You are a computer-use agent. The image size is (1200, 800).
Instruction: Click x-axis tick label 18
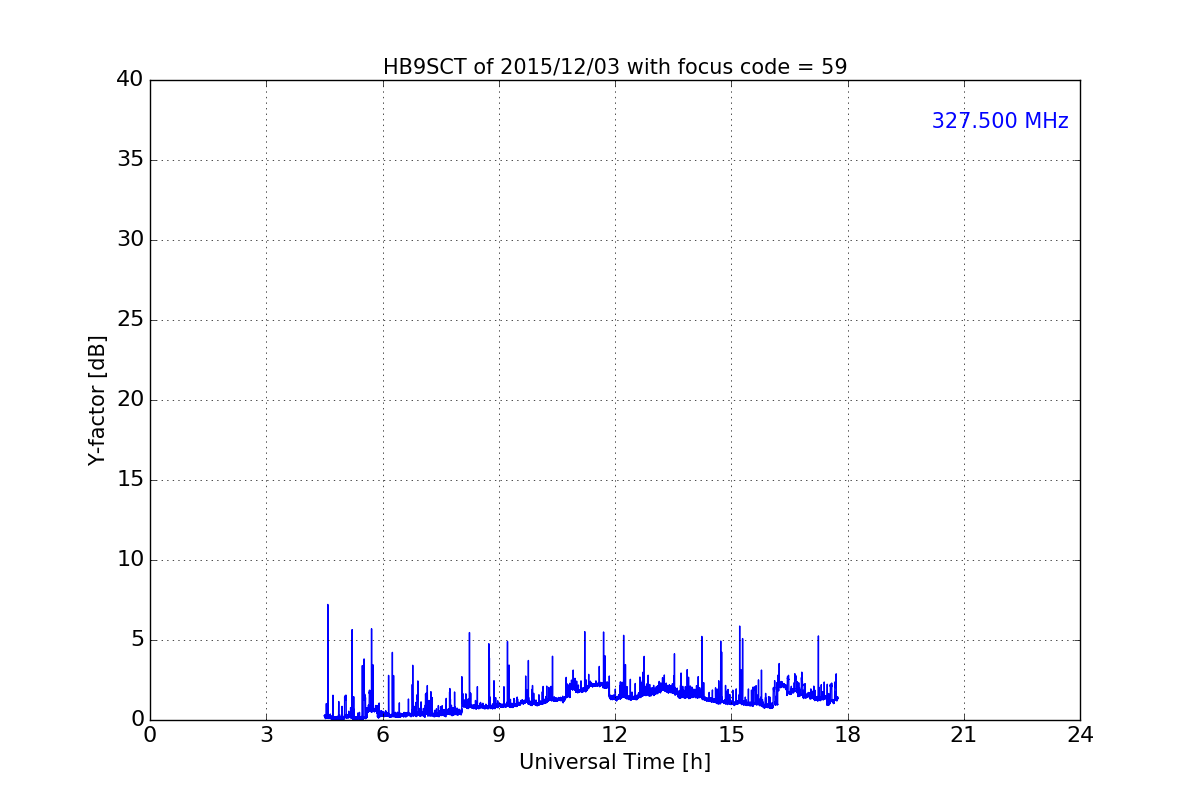pyautogui.click(x=848, y=735)
